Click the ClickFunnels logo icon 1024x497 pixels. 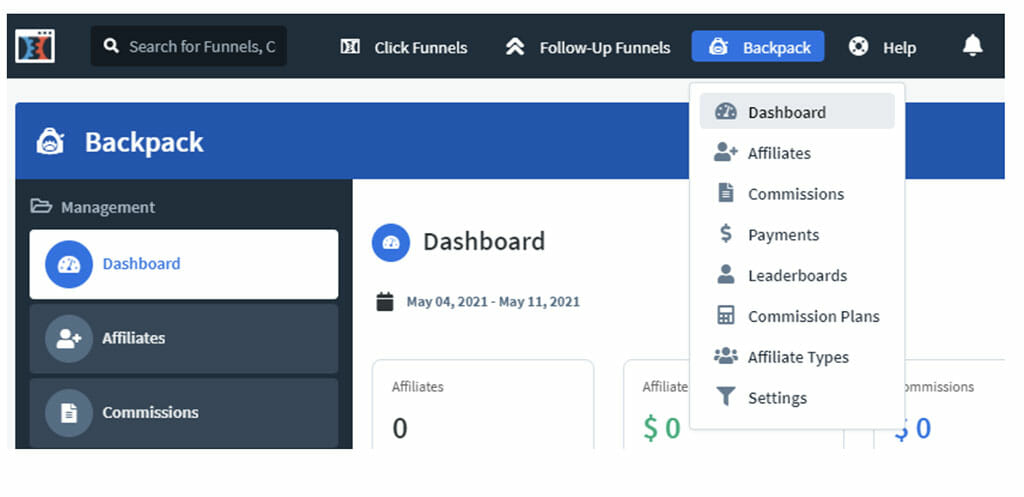click(x=35, y=46)
